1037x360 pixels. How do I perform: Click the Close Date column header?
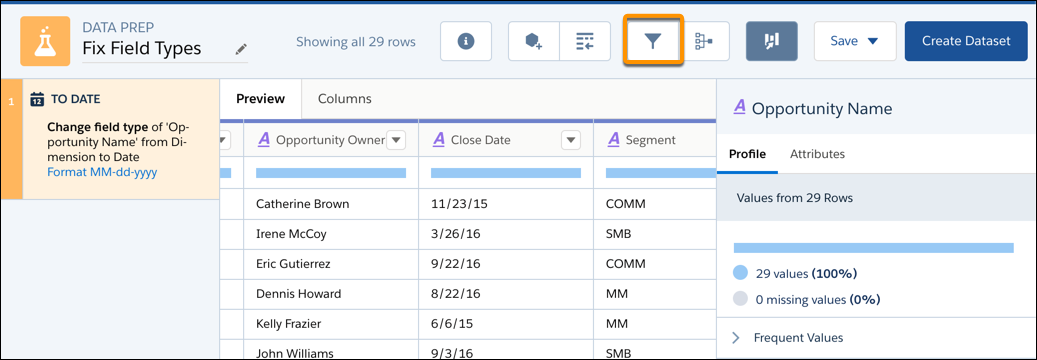pyautogui.click(x=506, y=140)
